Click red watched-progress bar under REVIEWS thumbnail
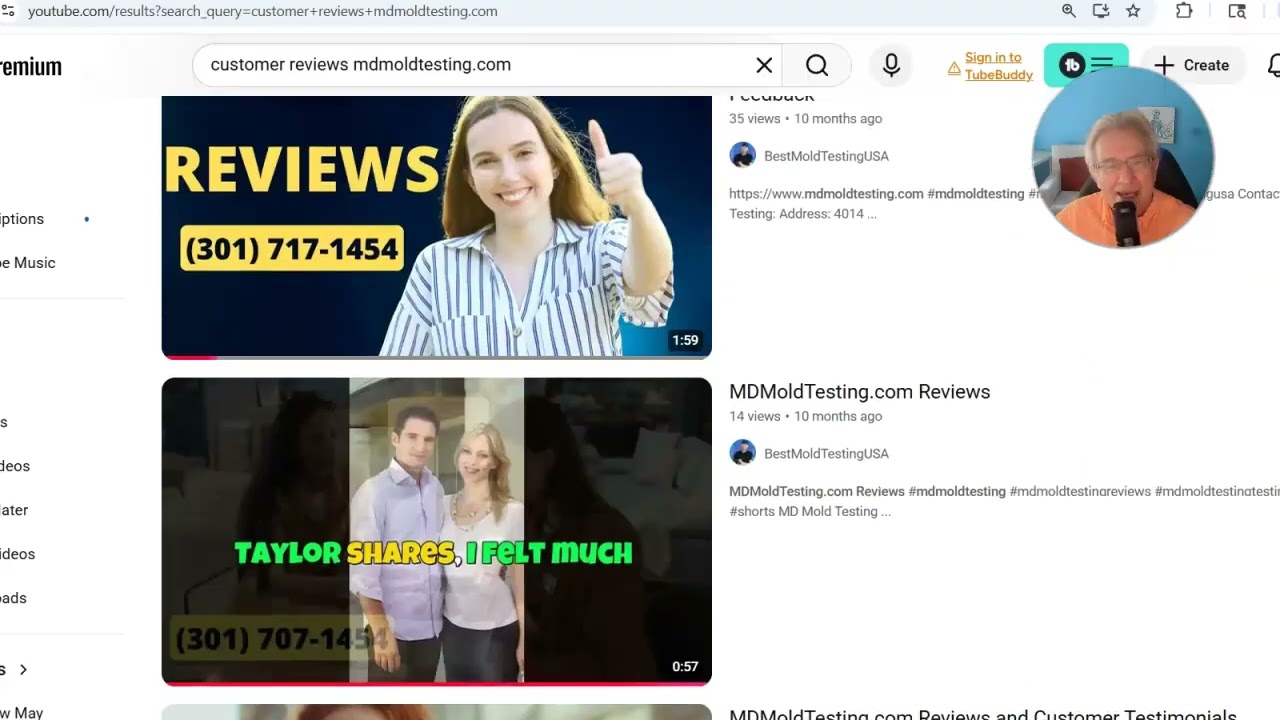 (x=189, y=356)
